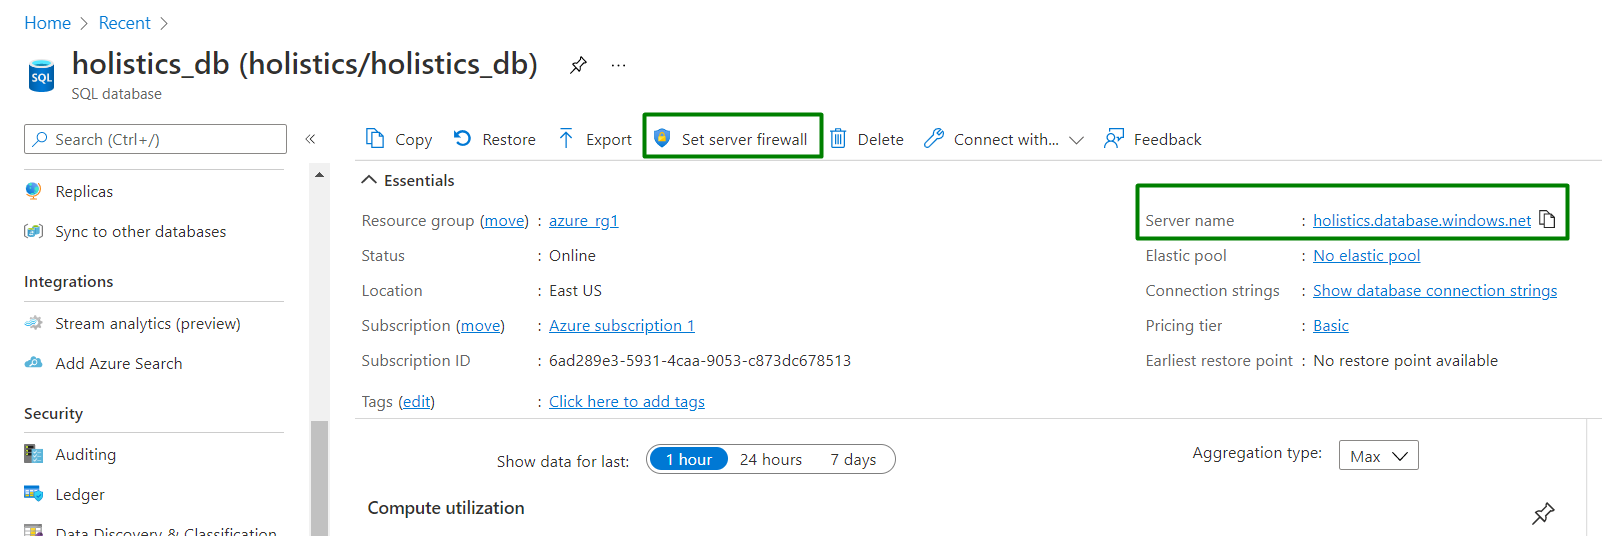Click the Delete trash can icon
Viewport: 1602px width, 536px height.
(x=838, y=138)
